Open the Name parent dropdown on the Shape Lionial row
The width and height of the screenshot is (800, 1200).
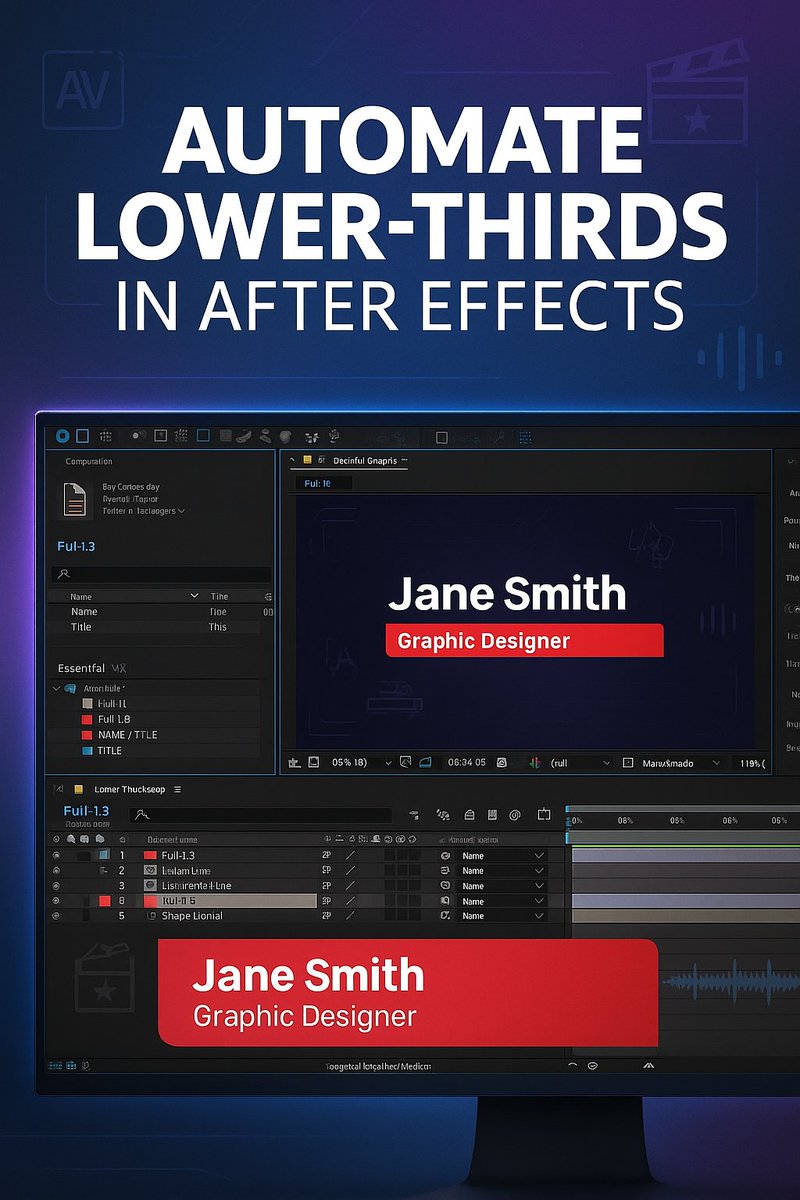tap(503, 916)
